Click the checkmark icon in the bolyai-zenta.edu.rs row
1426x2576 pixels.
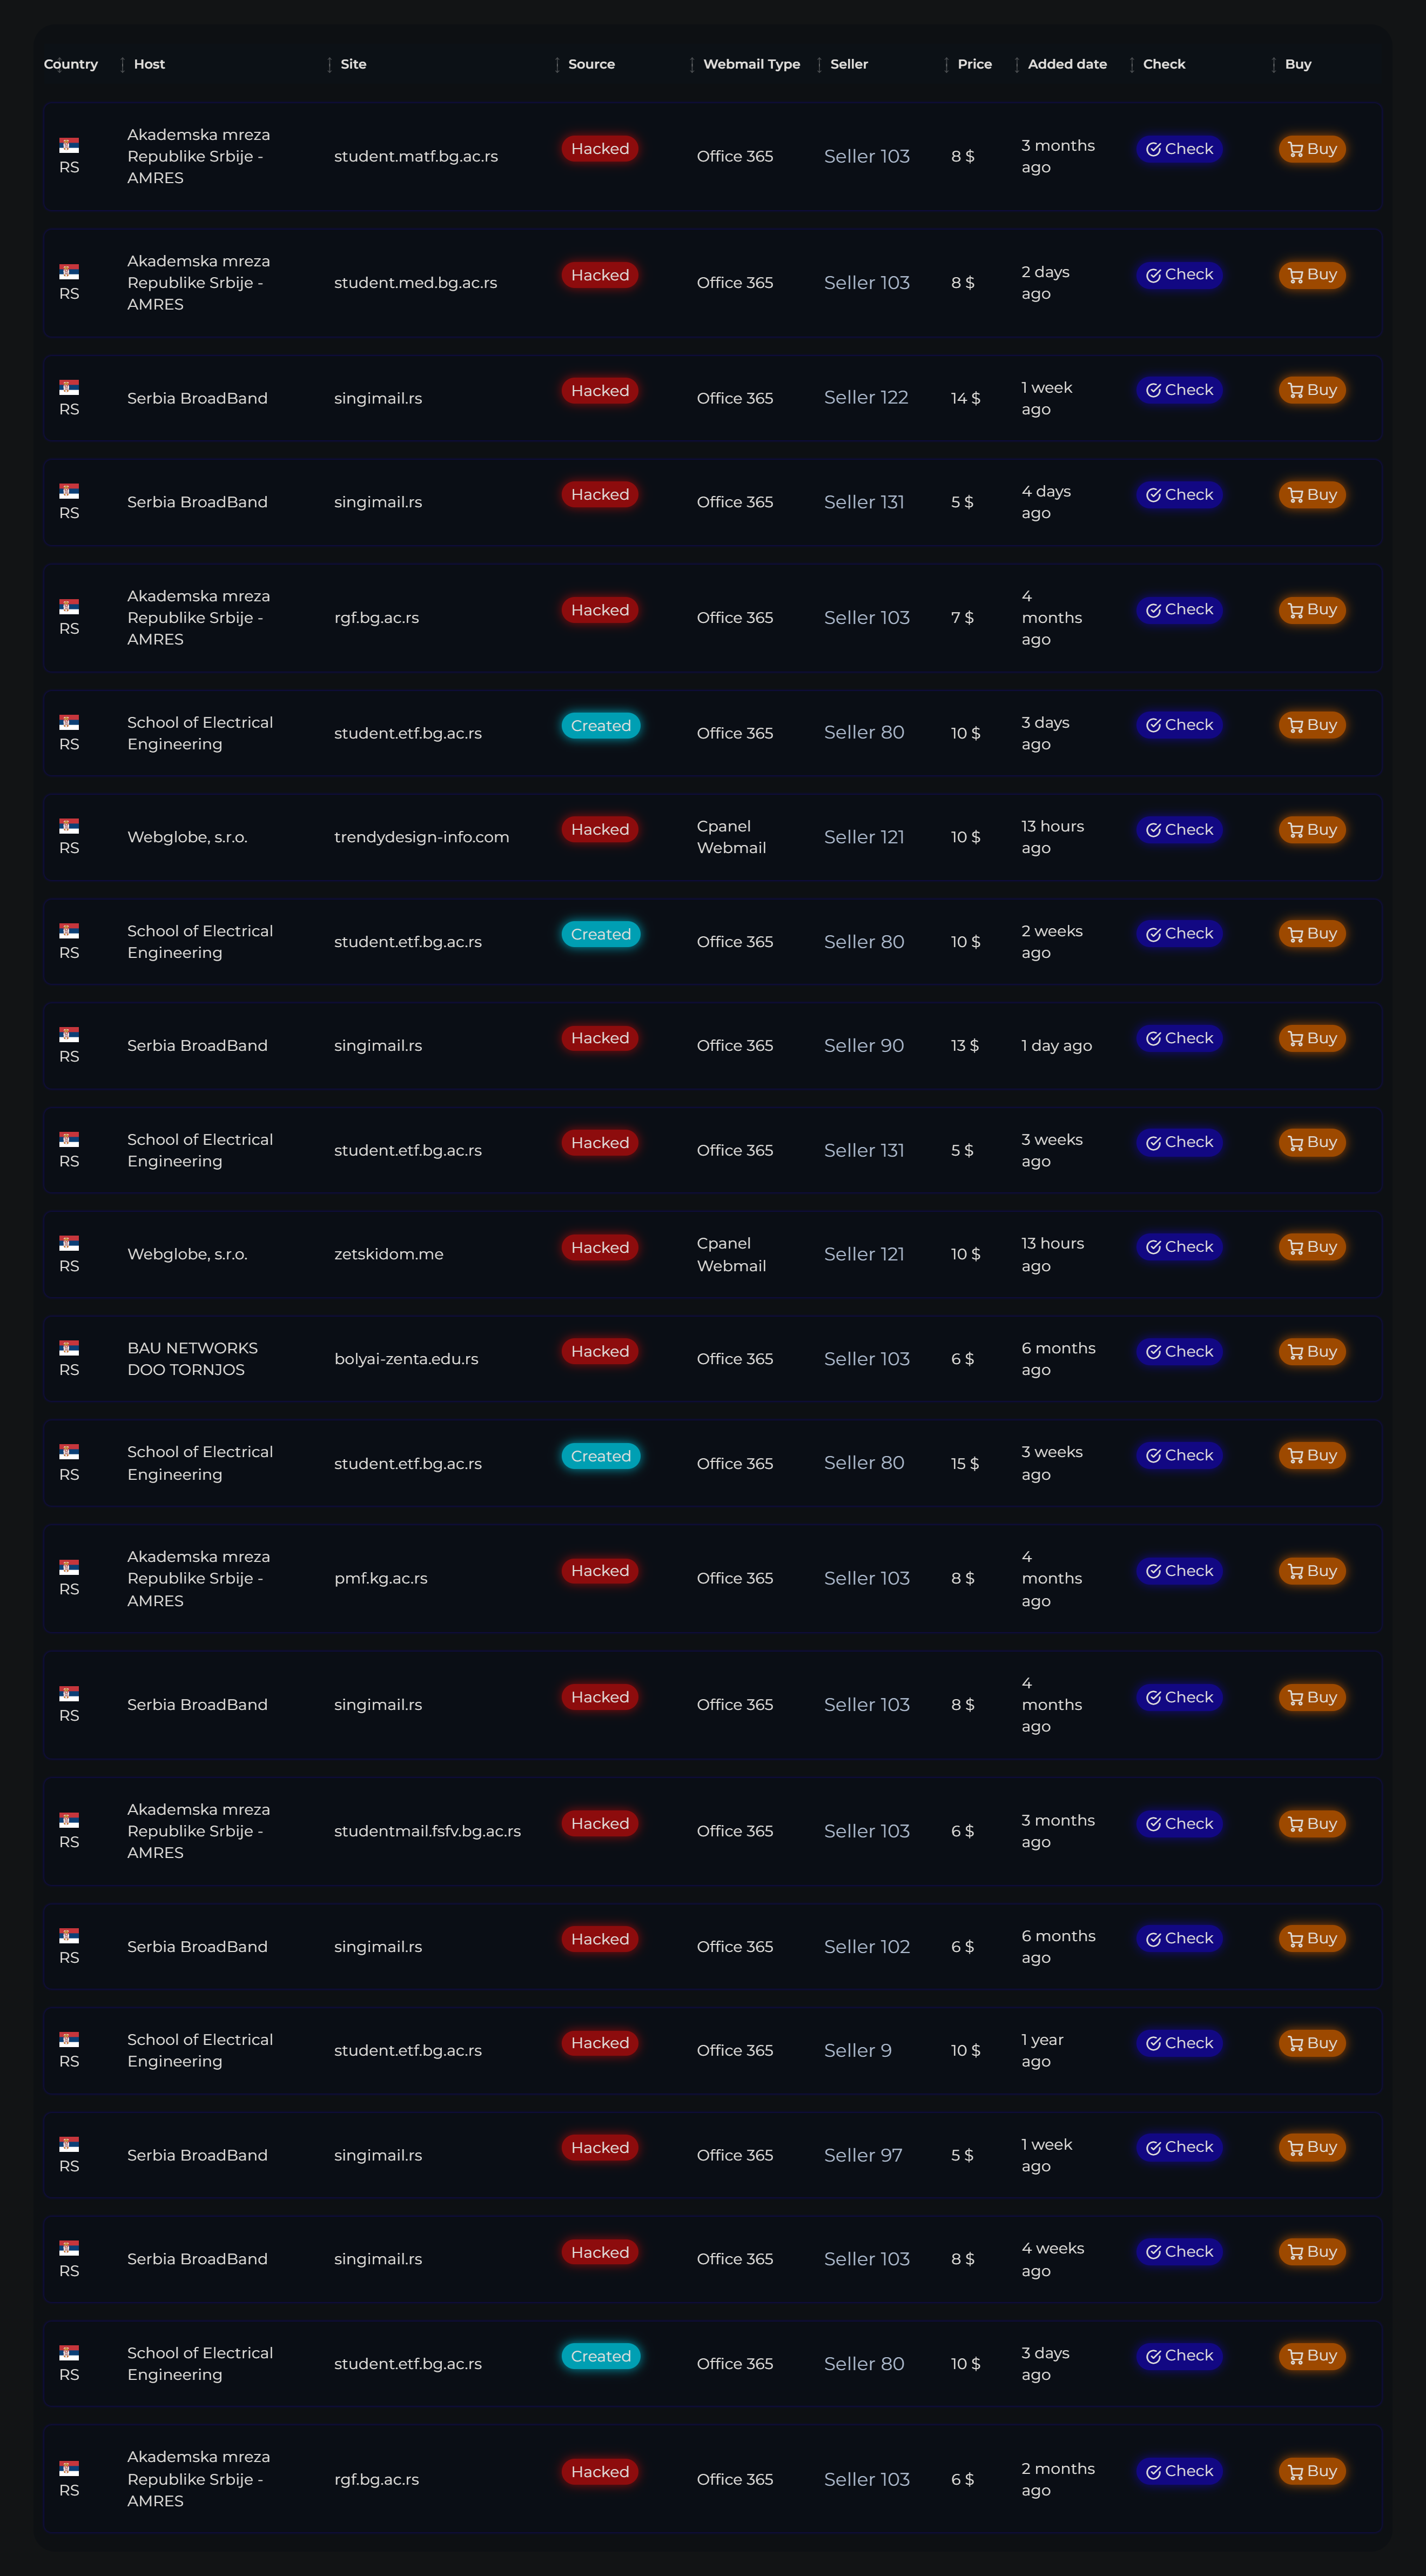pos(1153,1352)
